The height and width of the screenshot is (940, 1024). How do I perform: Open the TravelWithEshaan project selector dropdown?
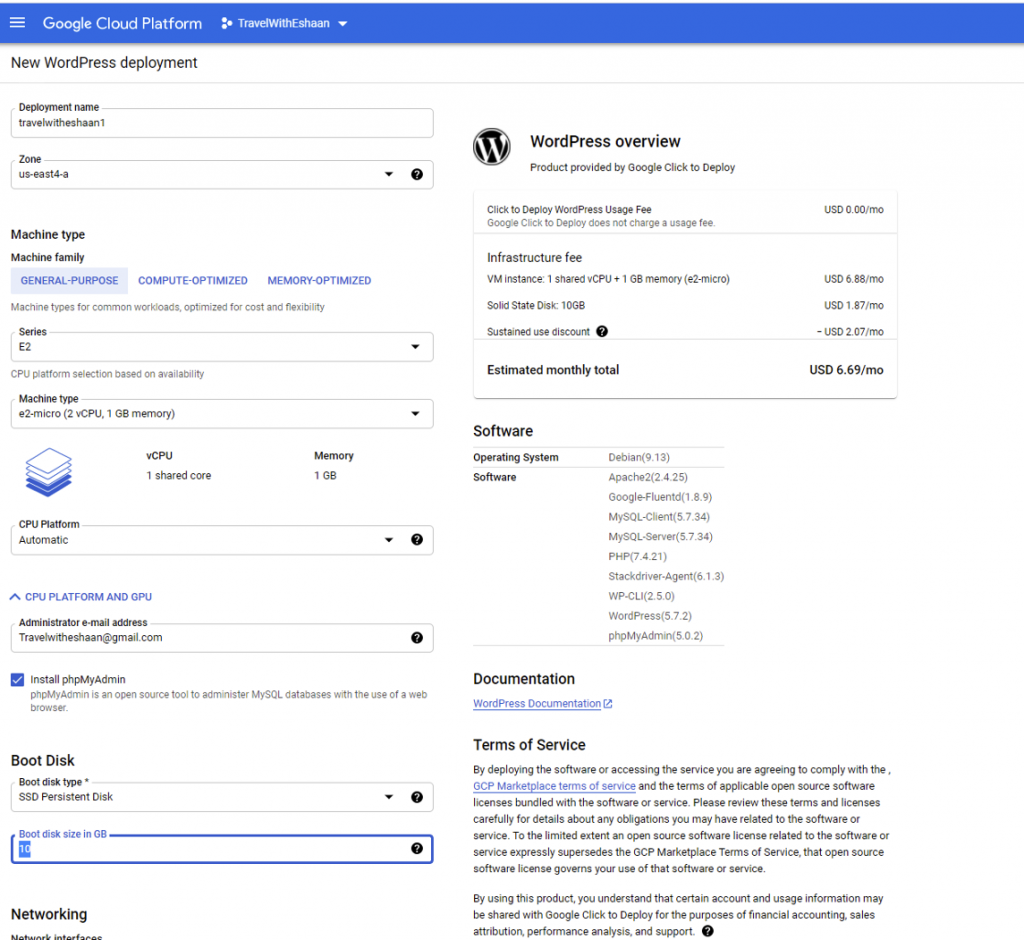(x=284, y=24)
